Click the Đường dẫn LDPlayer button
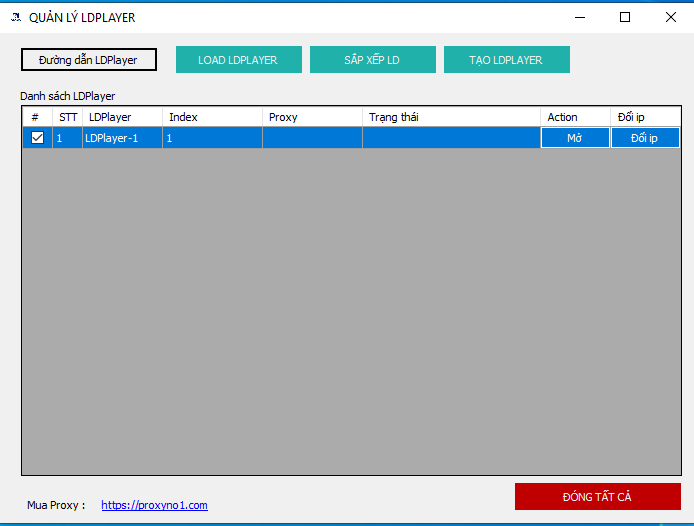 coord(89,60)
